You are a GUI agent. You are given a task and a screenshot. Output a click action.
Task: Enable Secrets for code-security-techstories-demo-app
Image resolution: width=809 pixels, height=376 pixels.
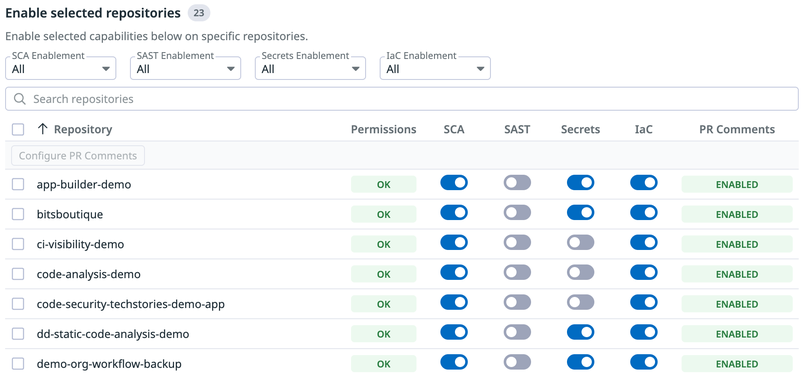[580, 302]
